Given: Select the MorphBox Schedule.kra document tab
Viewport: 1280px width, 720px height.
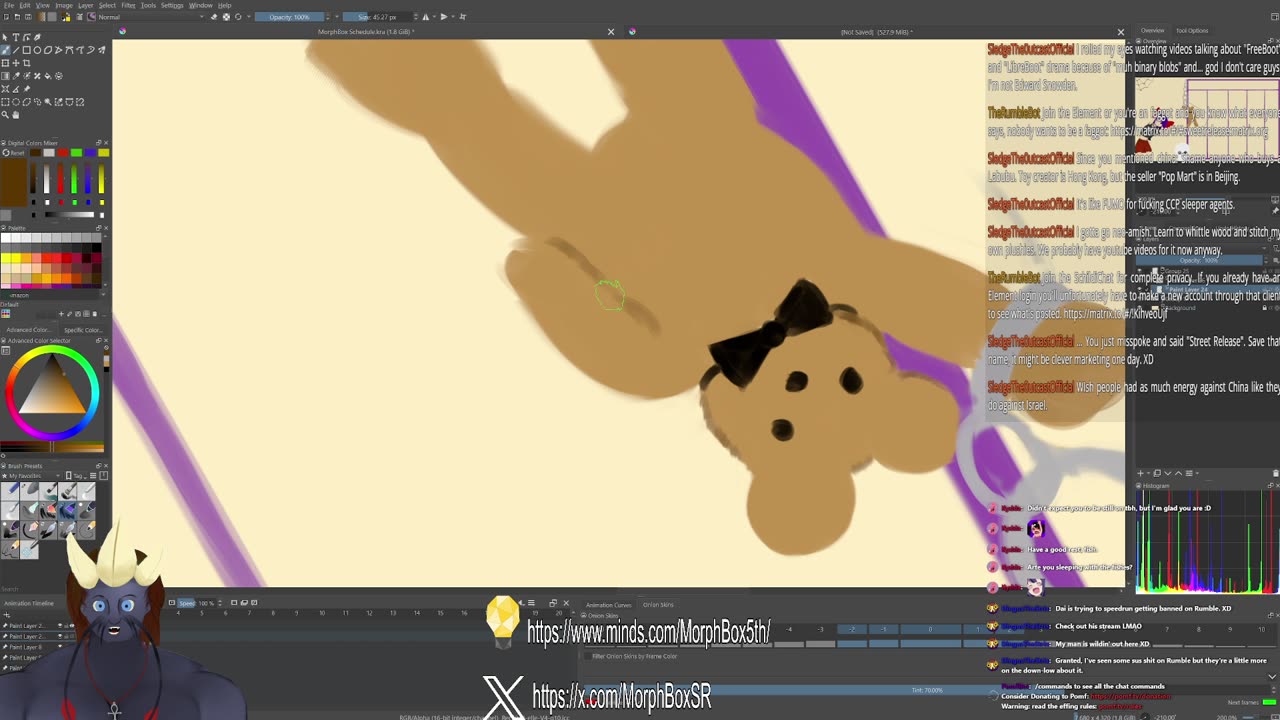Looking at the screenshot, I should coord(366,32).
